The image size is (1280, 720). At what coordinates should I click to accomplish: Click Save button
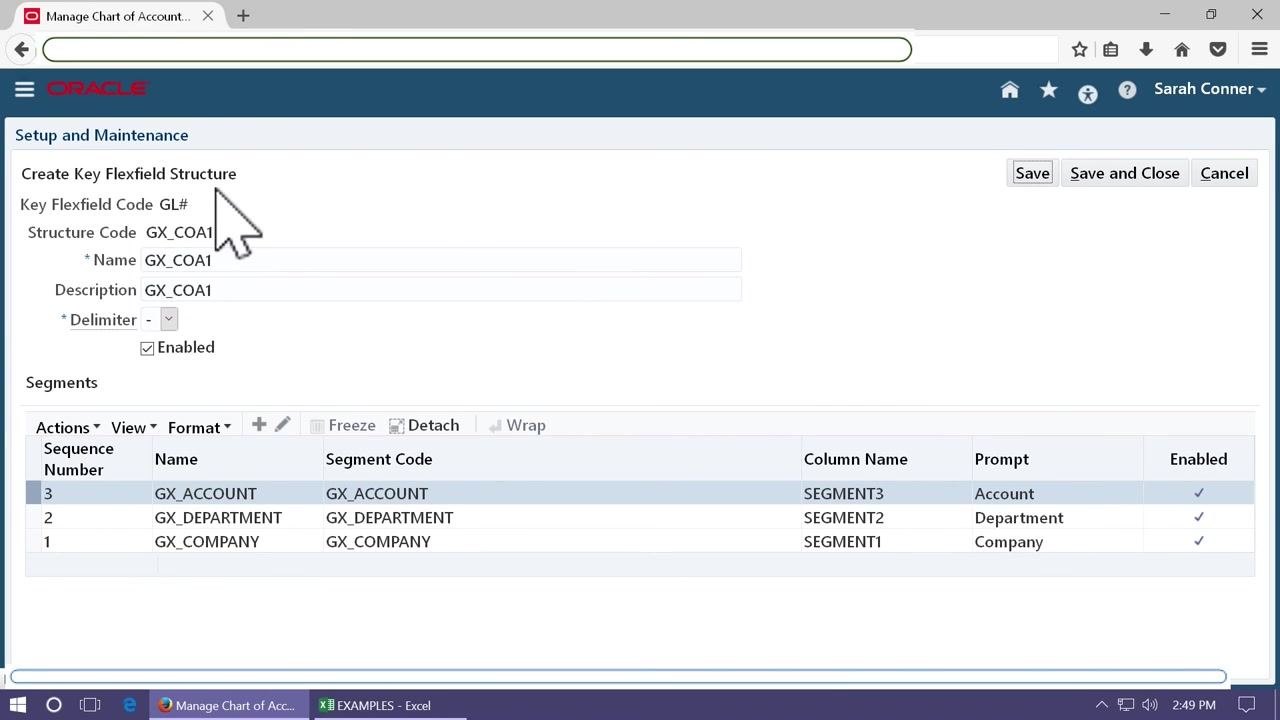(1032, 173)
